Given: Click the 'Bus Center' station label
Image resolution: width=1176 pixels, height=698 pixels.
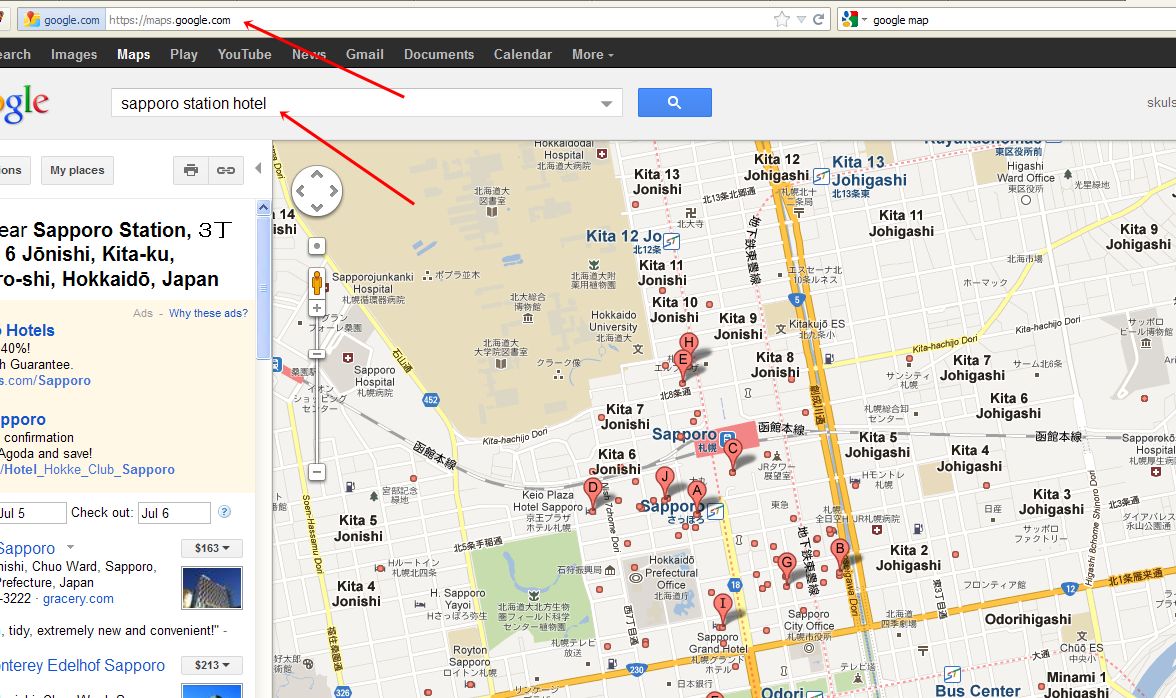Looking at the screenshot, I should point(977,691).
